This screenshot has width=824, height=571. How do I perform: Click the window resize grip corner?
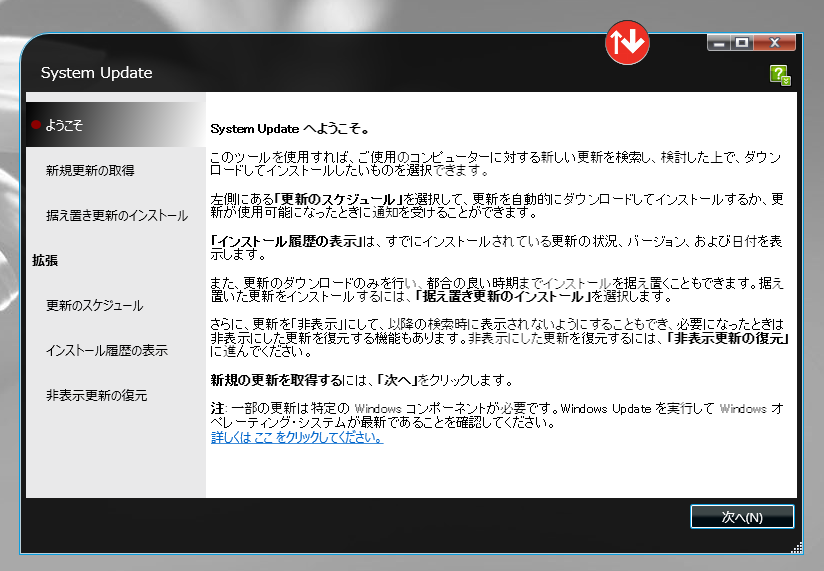(x=797, y=548)
